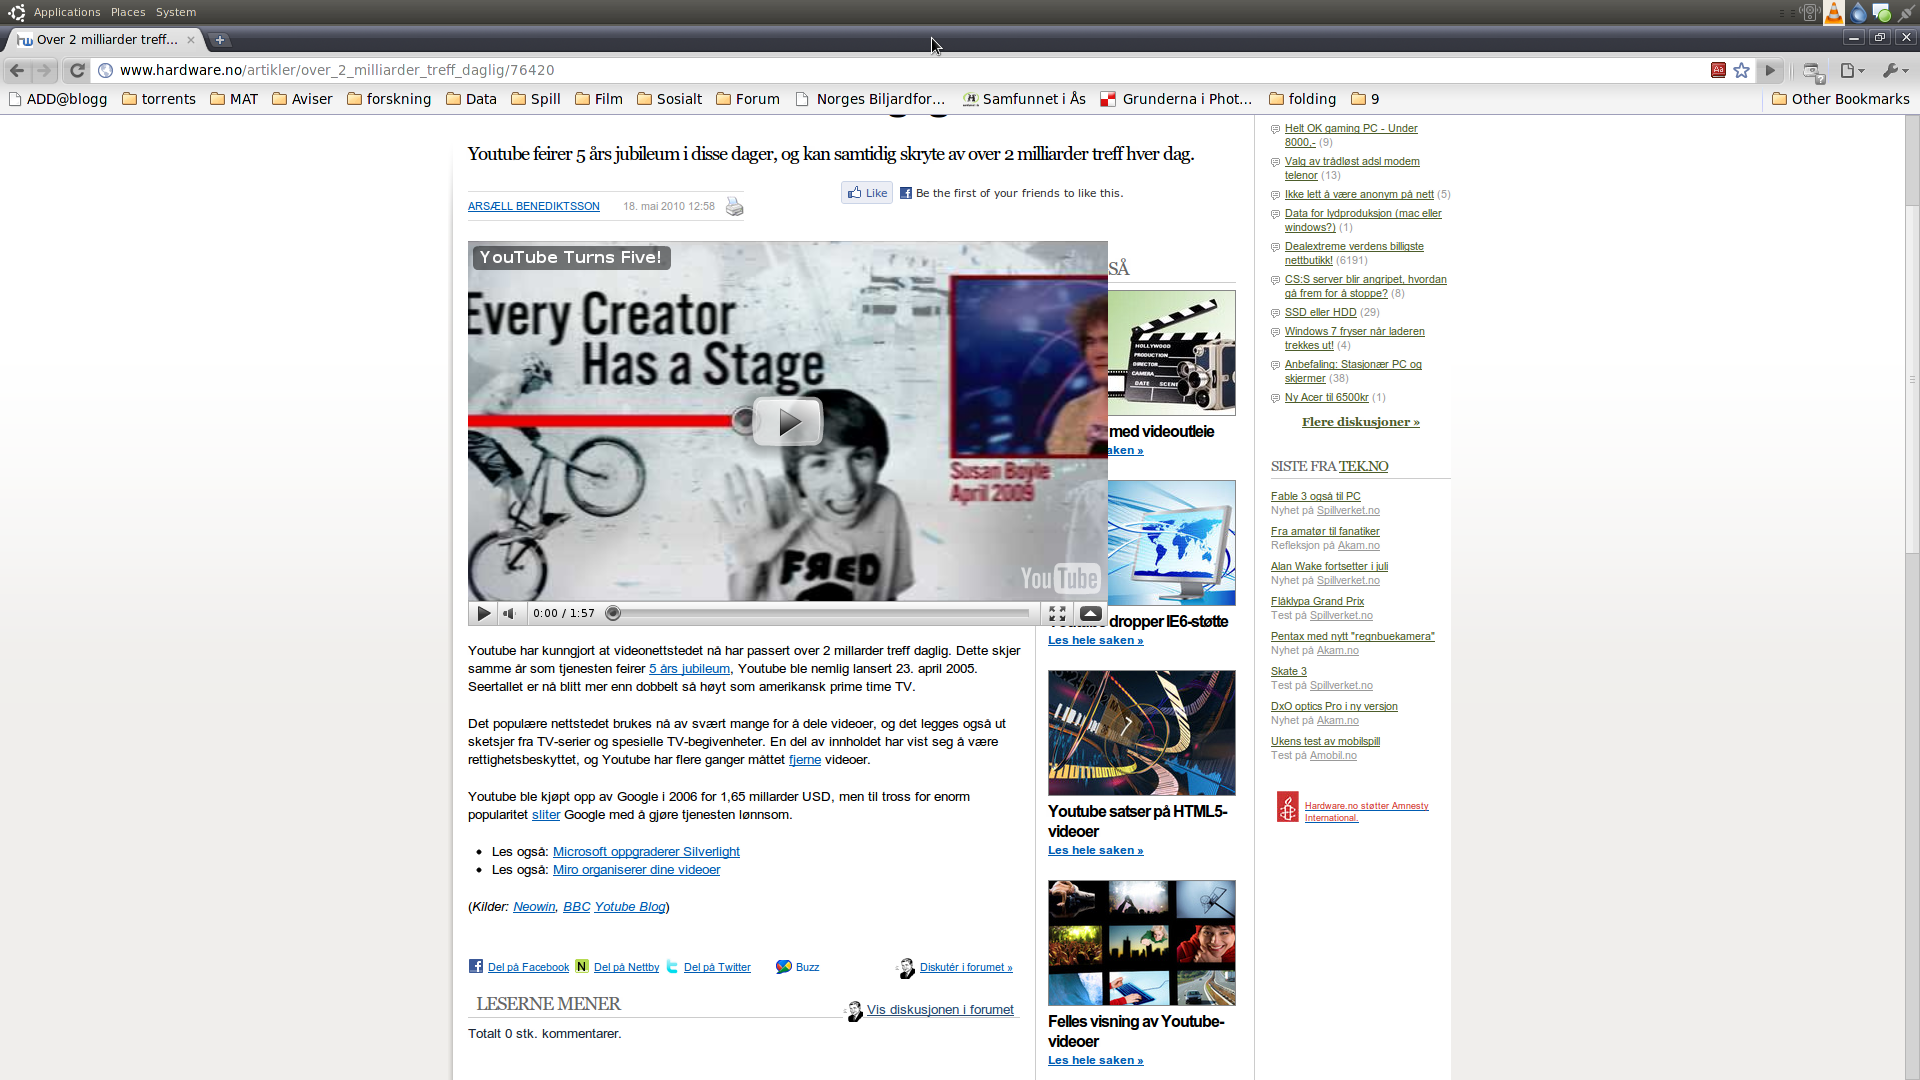Open the Aviser bookmark folder
Screen dimensions: 1920x1080
coord(302,99)
